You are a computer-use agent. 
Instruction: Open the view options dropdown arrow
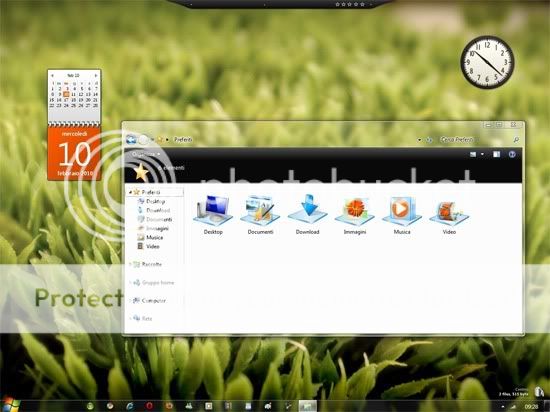[482, 154]
